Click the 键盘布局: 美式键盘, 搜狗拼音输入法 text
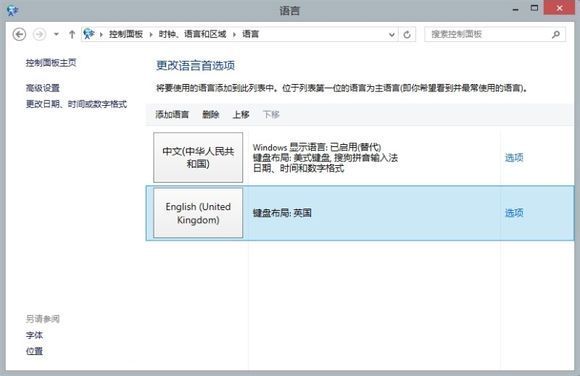Image resolution: width=580 pixels, height=376 pixels. coord(326,158)
